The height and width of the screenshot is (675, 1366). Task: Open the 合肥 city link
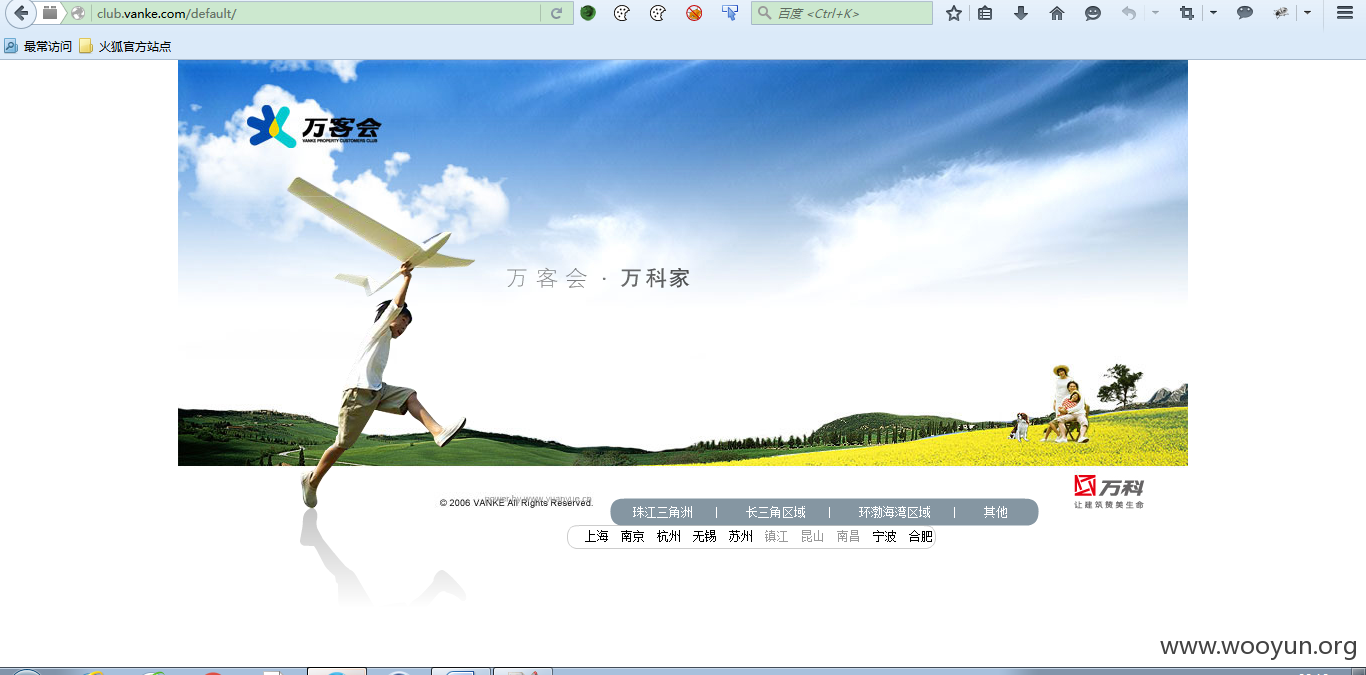coord(921,537)
